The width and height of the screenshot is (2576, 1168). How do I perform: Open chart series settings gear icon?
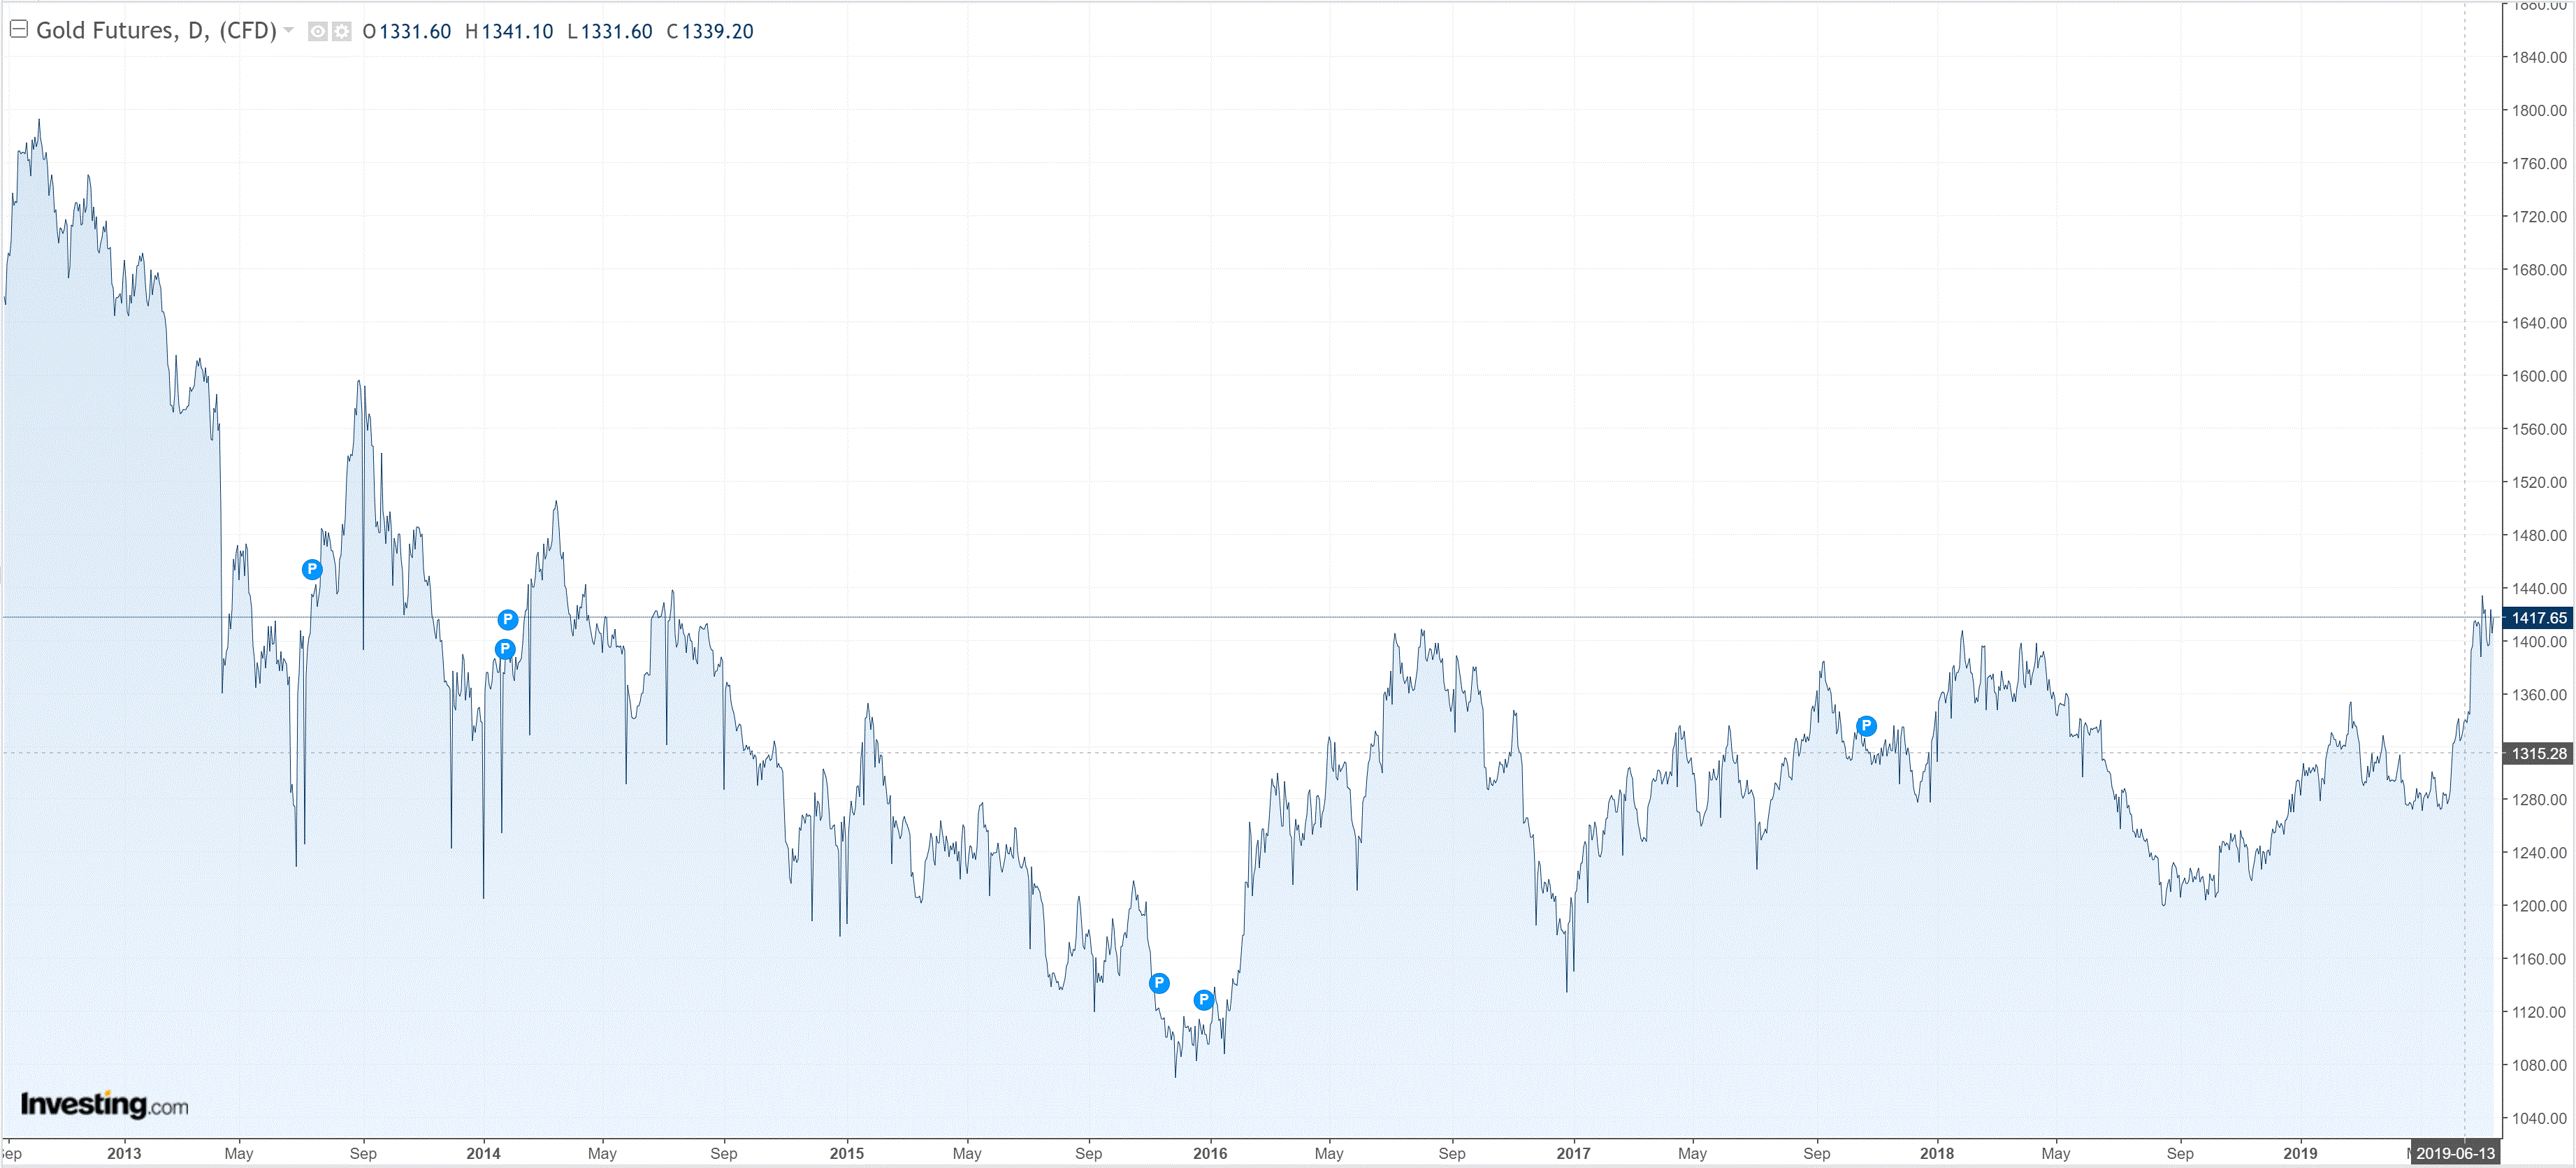coord(342,32)
